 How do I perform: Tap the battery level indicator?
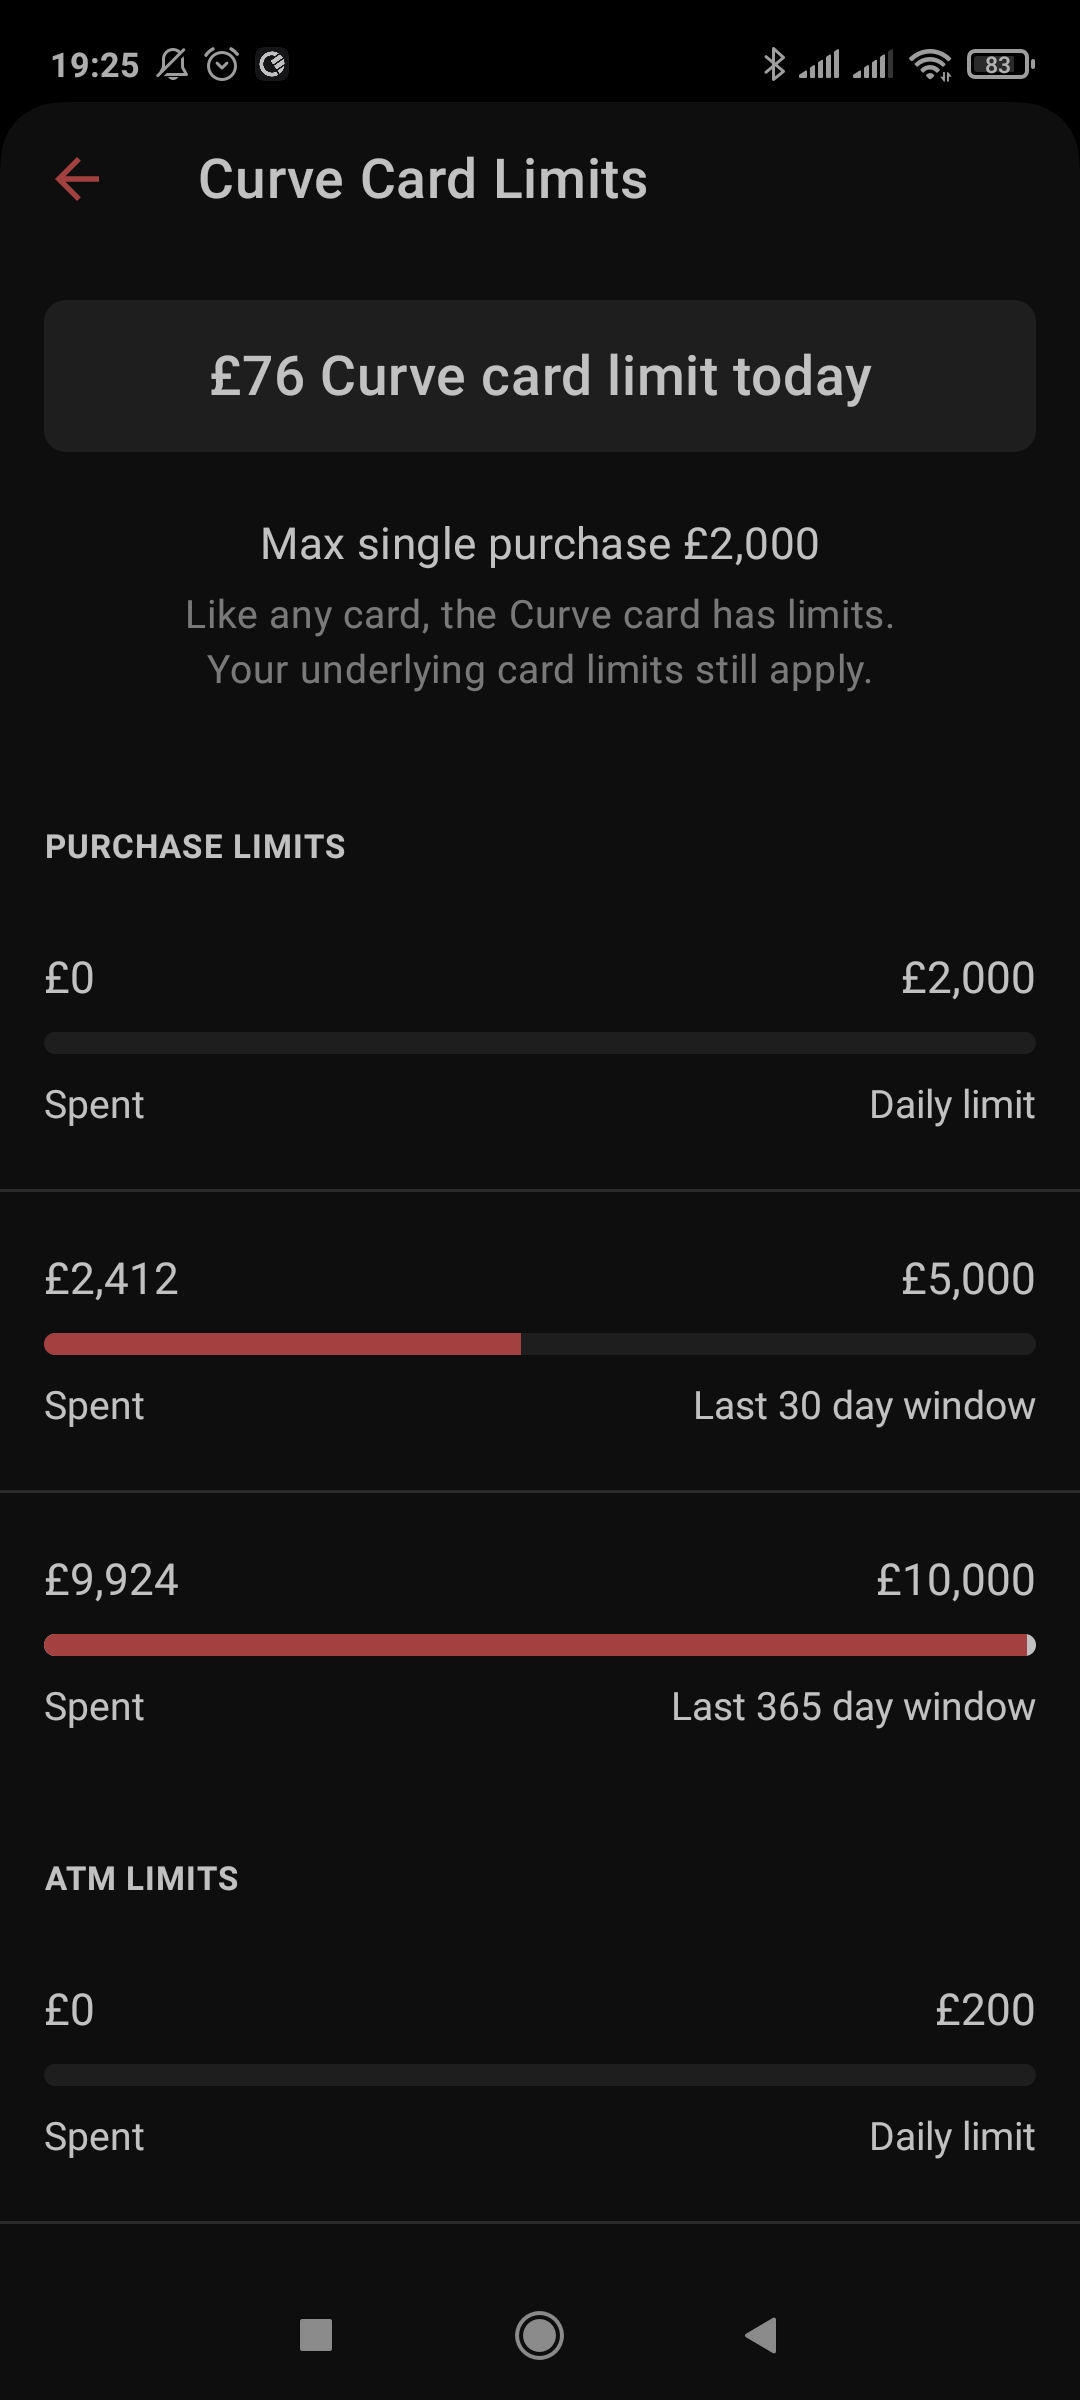(1000, 65)
